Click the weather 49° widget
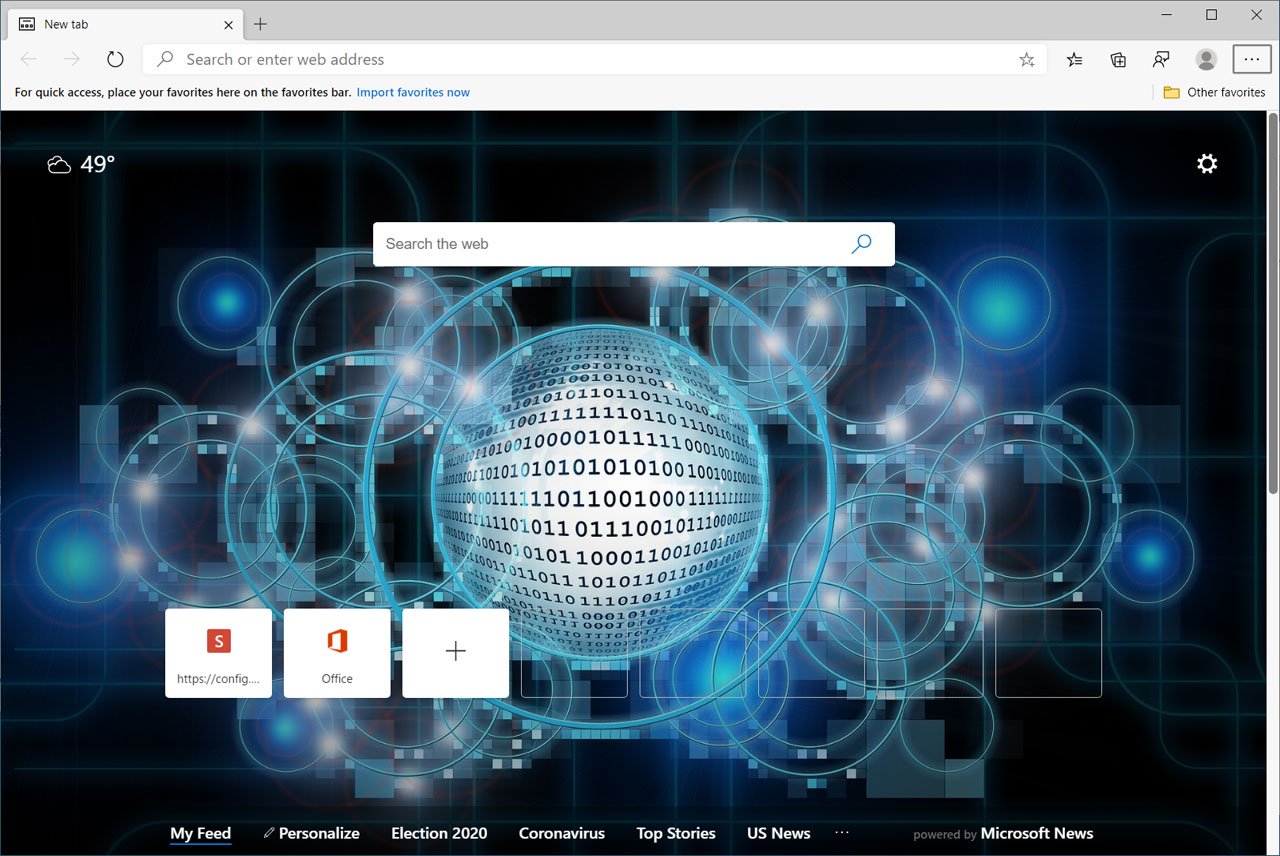 tap(81, 164)
